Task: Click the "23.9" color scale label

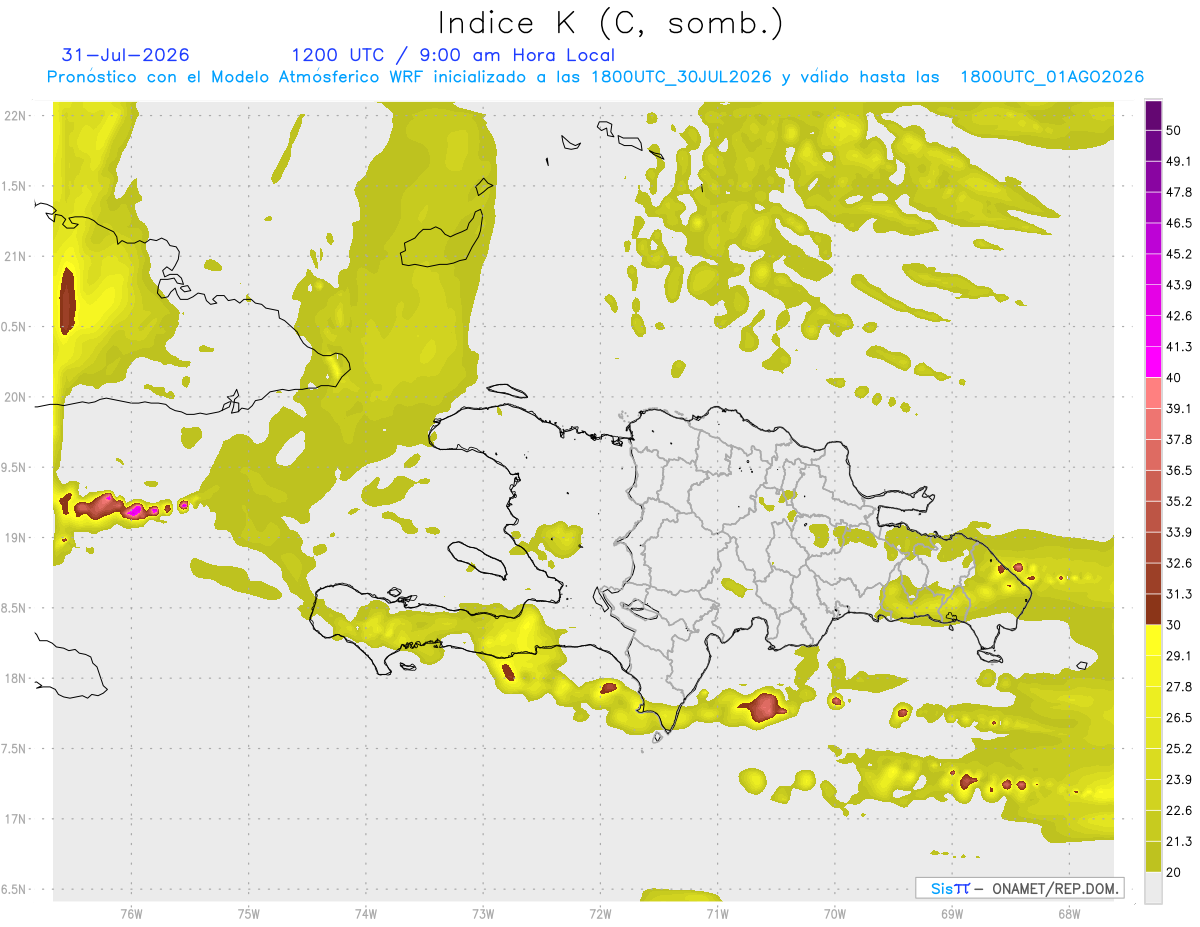Action: pyautogui.click(x=1179, y=780)
